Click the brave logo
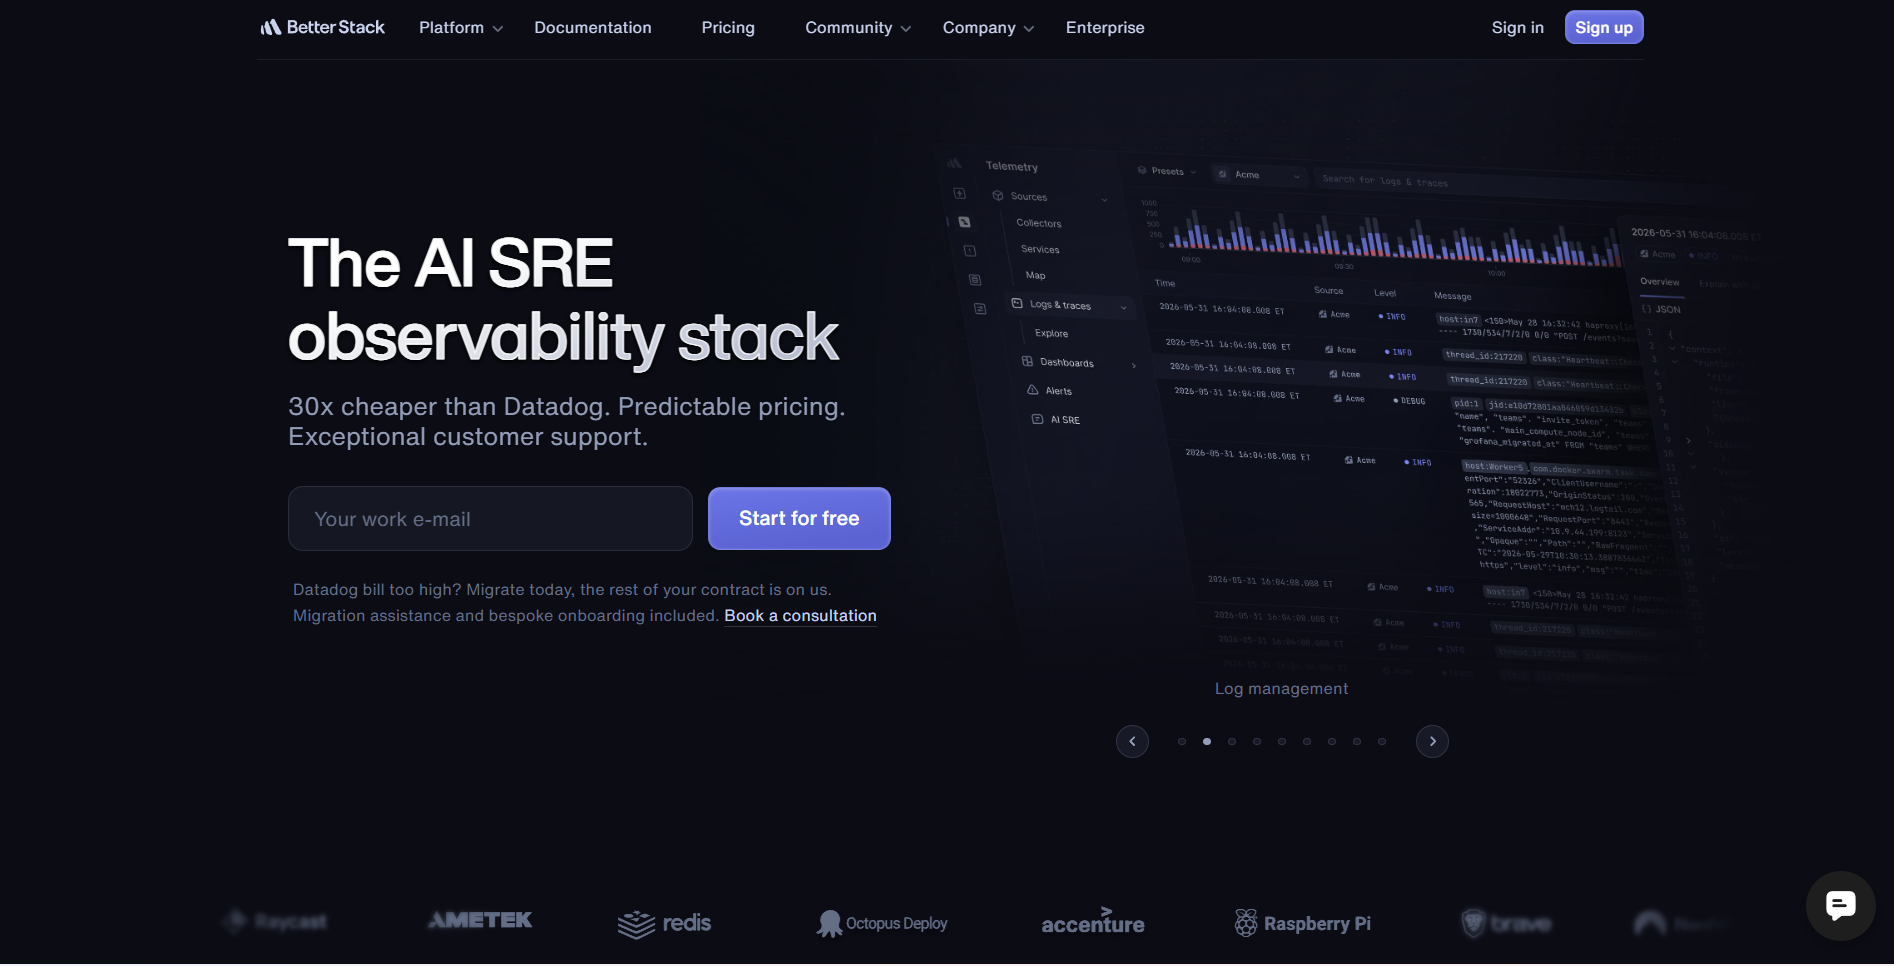The height and width of the screenshot is (966, 1894). point(1506,923)
